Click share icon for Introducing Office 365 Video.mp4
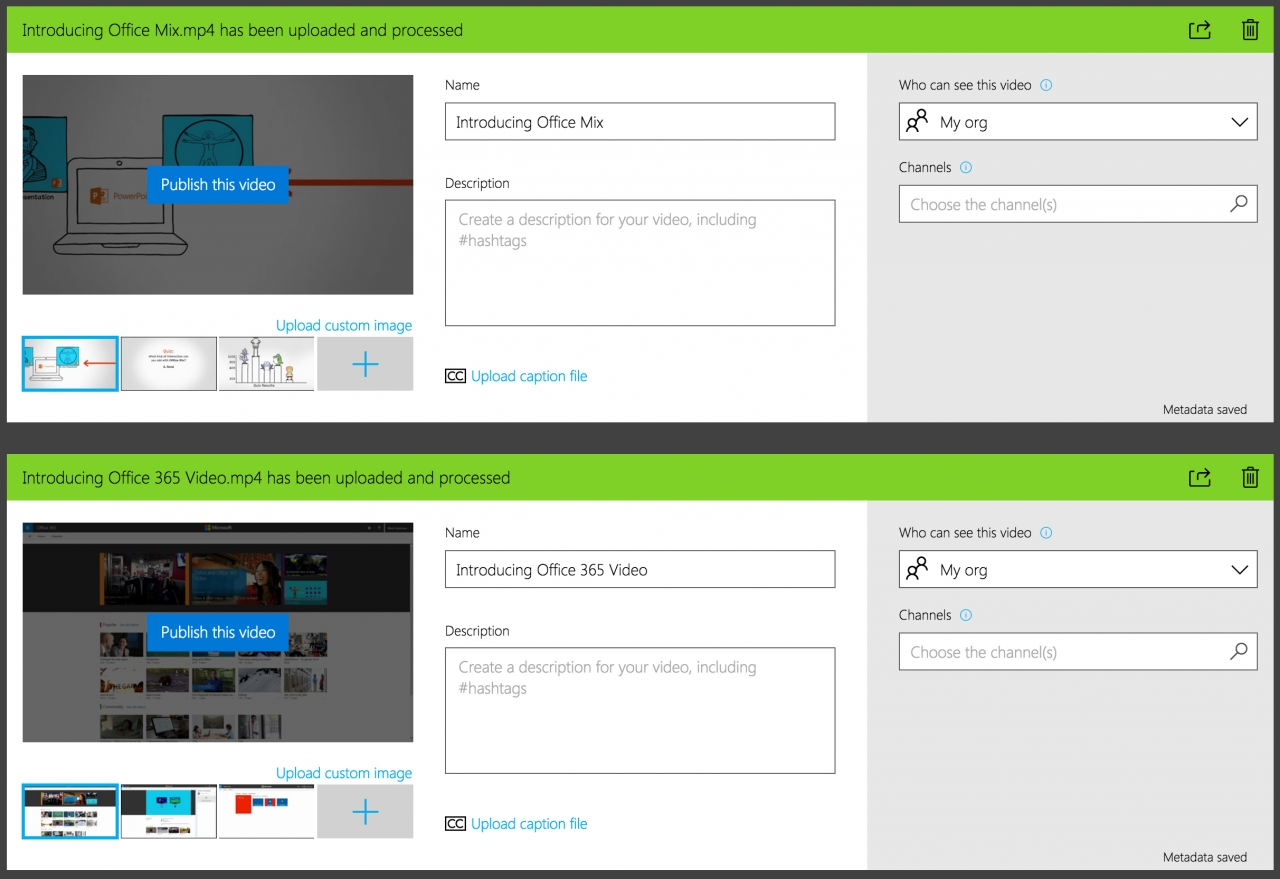This screenshot has height=879, width=1280. click(1200, 477)
